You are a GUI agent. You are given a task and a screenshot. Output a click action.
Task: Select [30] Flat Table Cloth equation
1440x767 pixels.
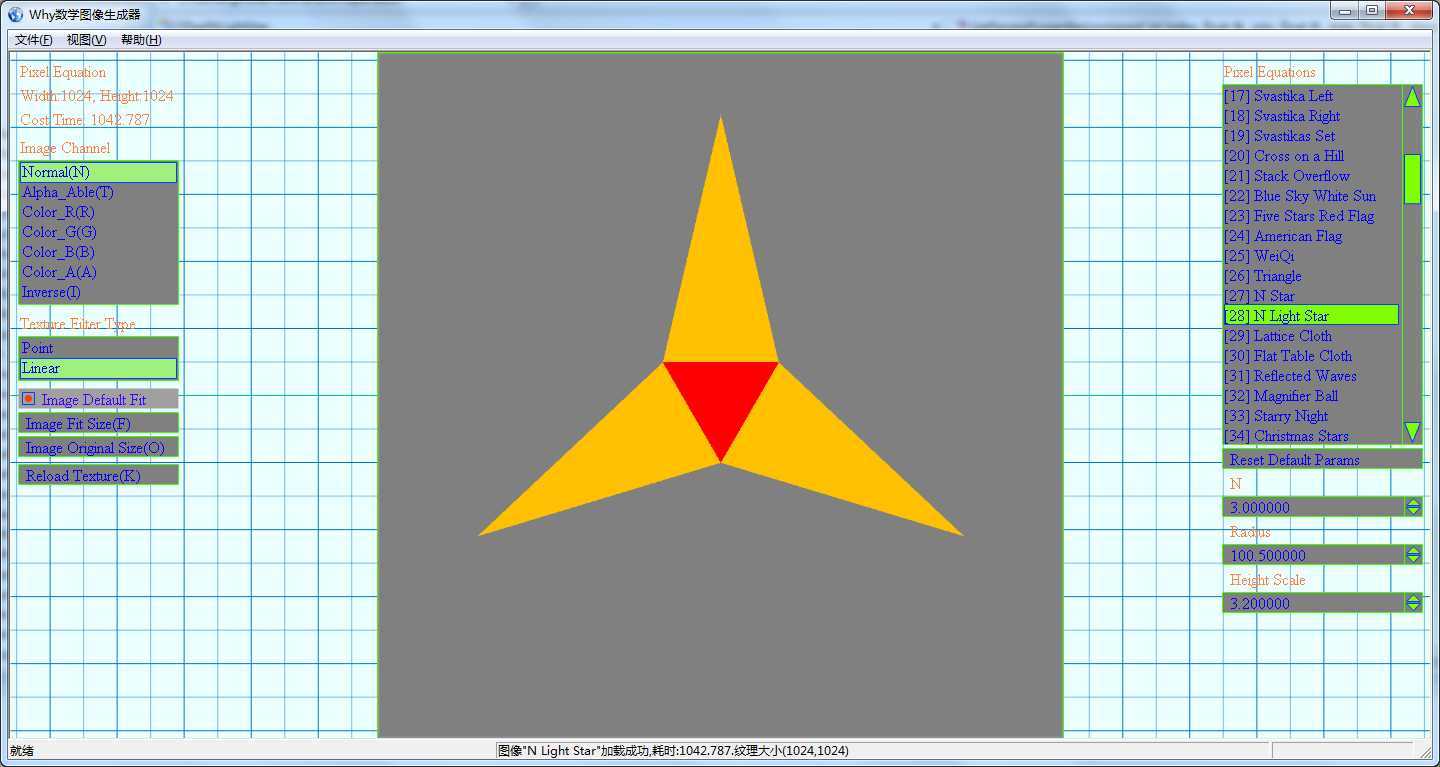[x=1311, y=356]
